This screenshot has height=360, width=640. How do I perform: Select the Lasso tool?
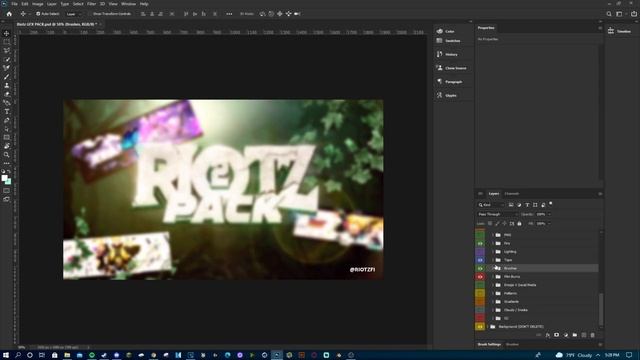pyautogui.click(x=7, y=50)
